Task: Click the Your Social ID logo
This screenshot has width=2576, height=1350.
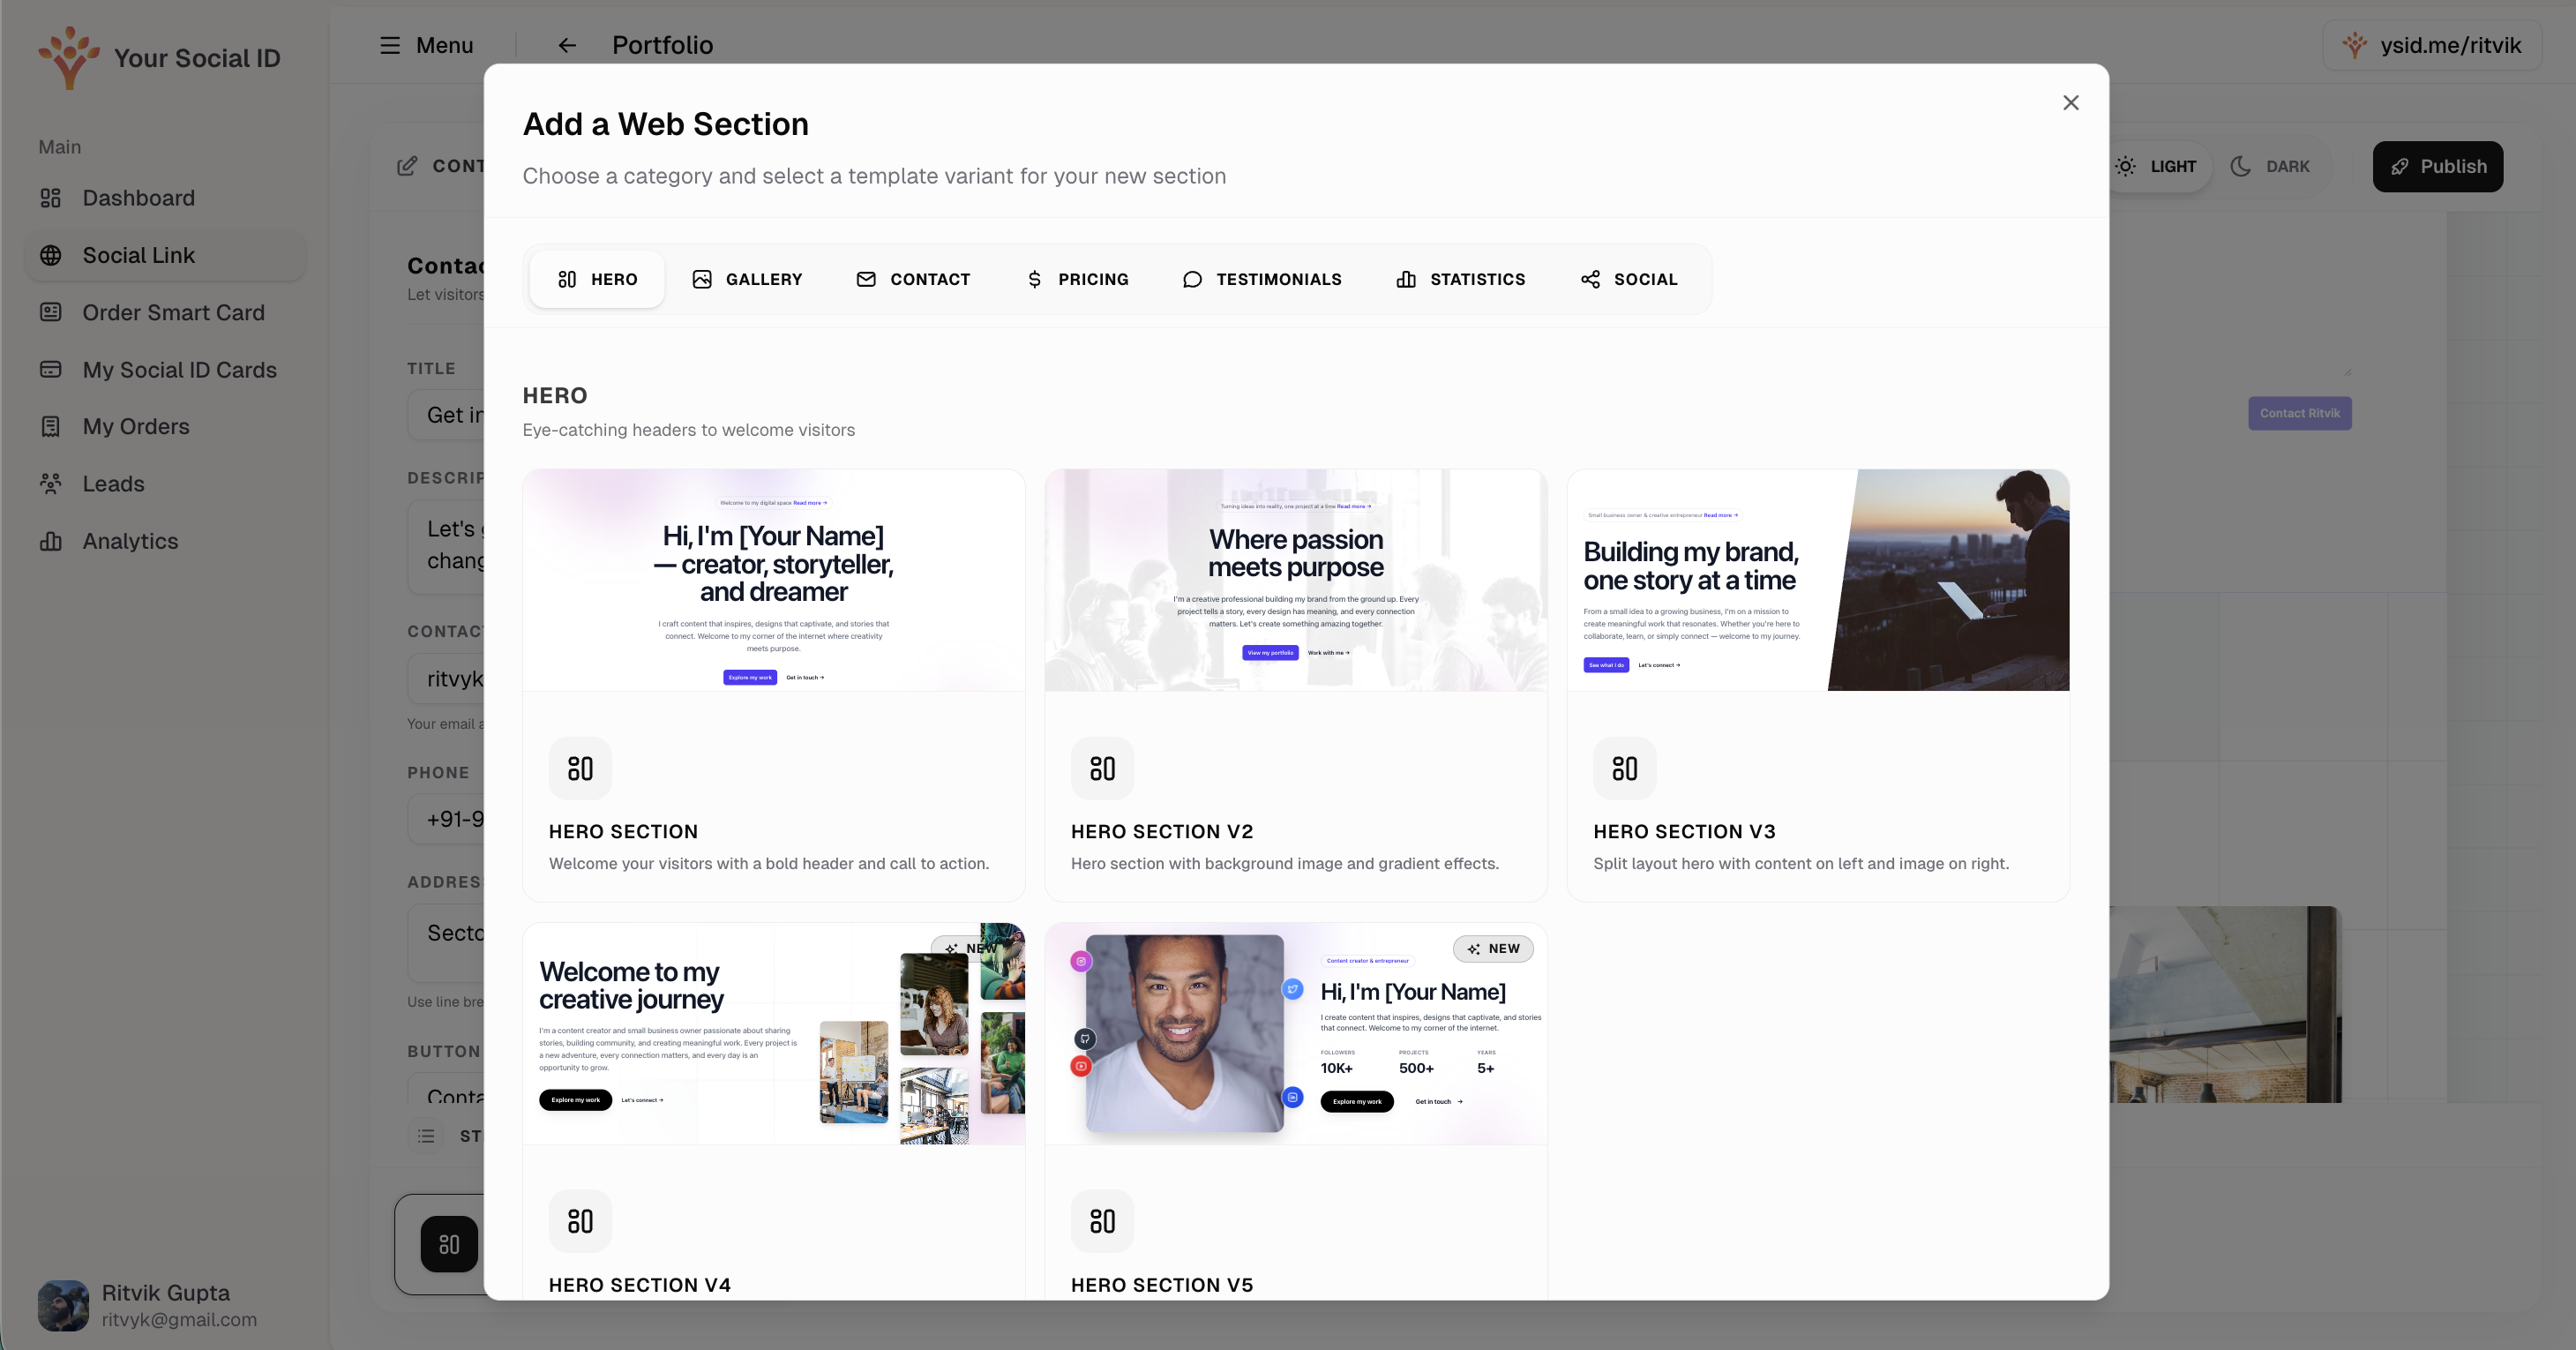Action: [68, 57]
